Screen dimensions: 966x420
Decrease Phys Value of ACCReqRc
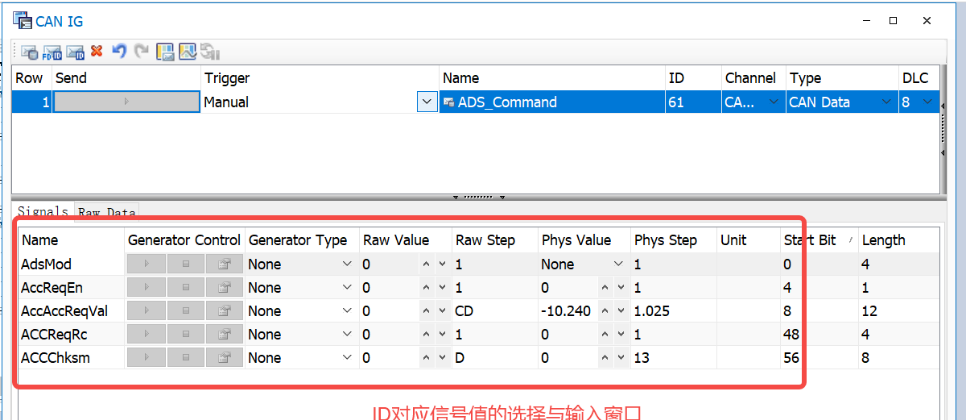pos(621,334)
